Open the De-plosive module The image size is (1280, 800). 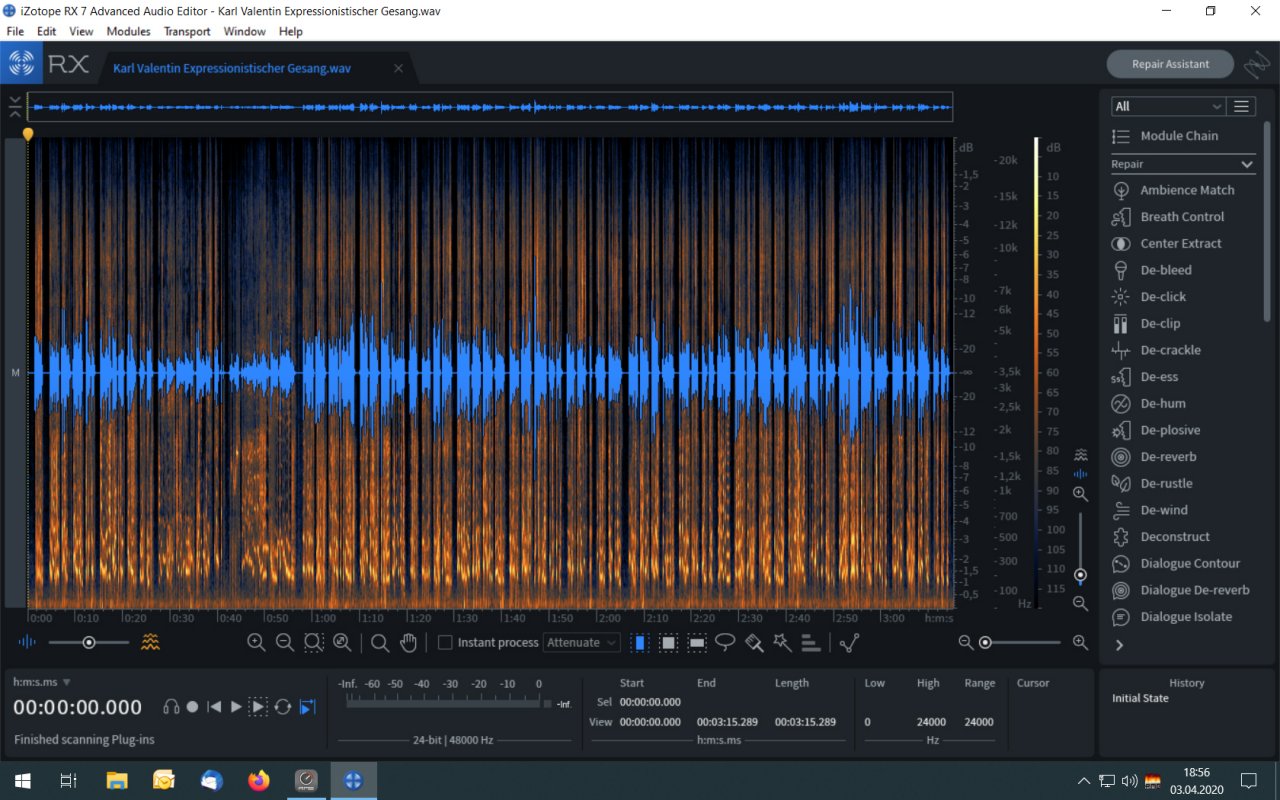[x=1156, y=430]
